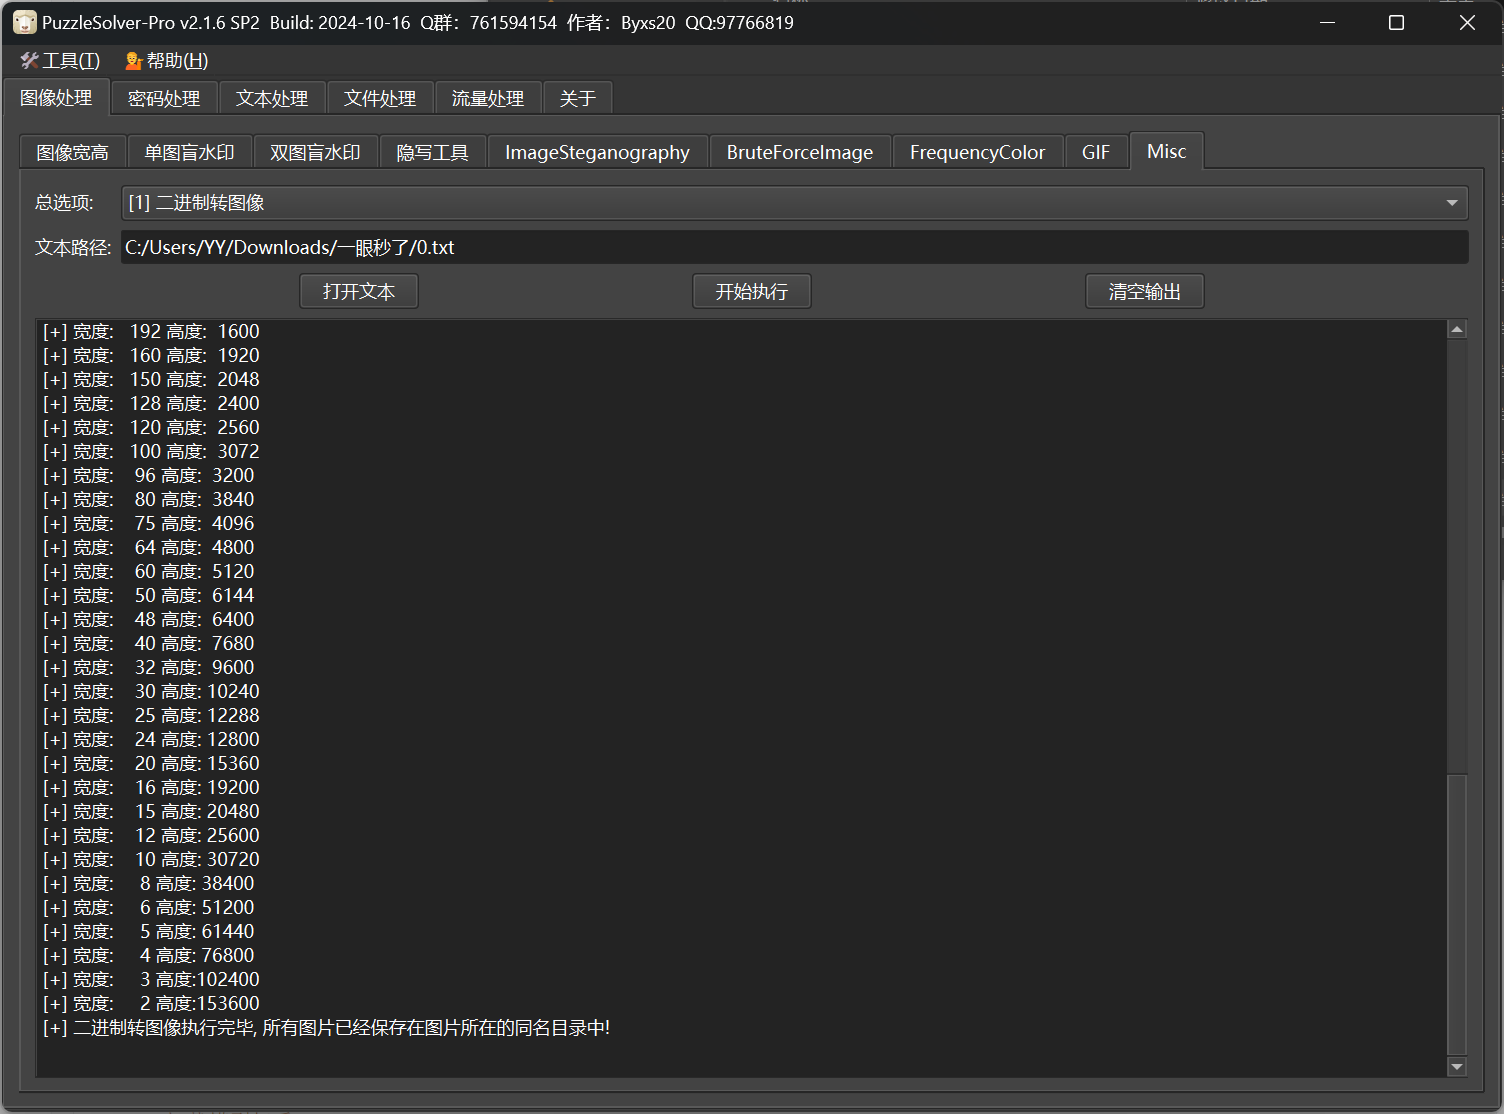Click output line 宽度 4 高度 76800

pos(148,955)
